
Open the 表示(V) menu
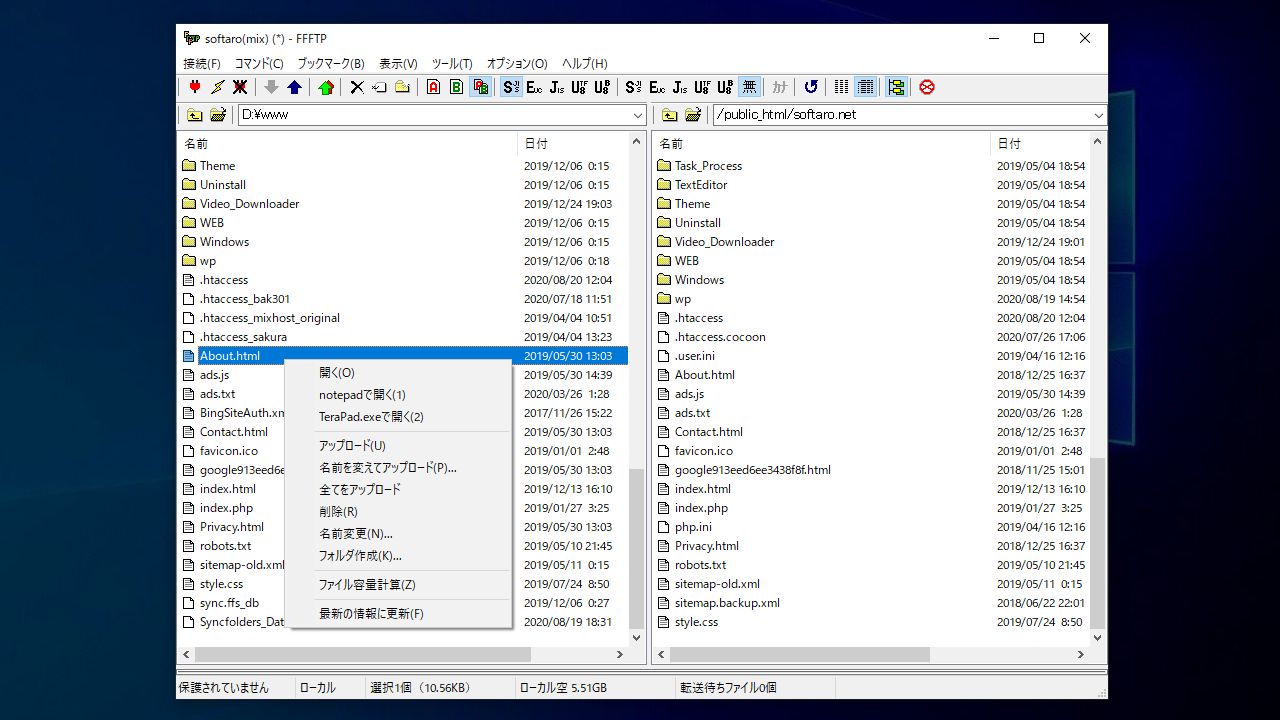398,63
